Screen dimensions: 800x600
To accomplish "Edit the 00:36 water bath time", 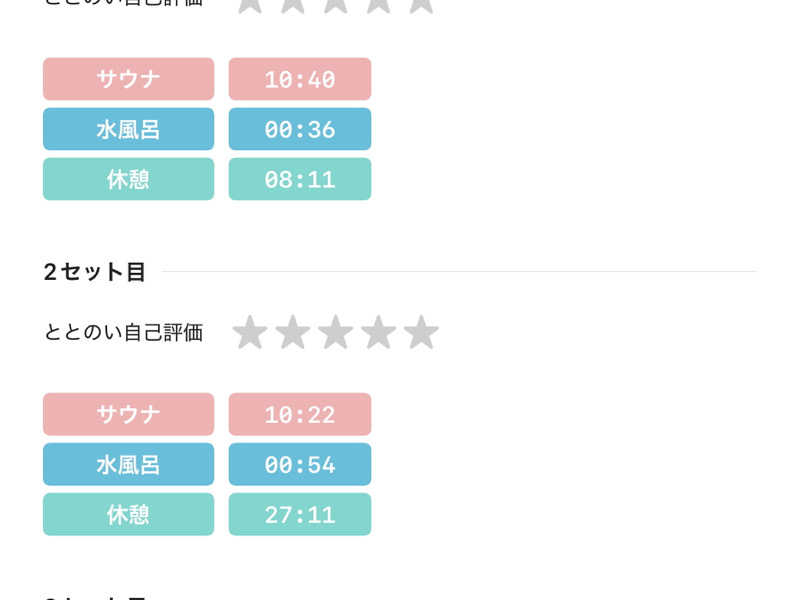I will [x=299, y=129].
